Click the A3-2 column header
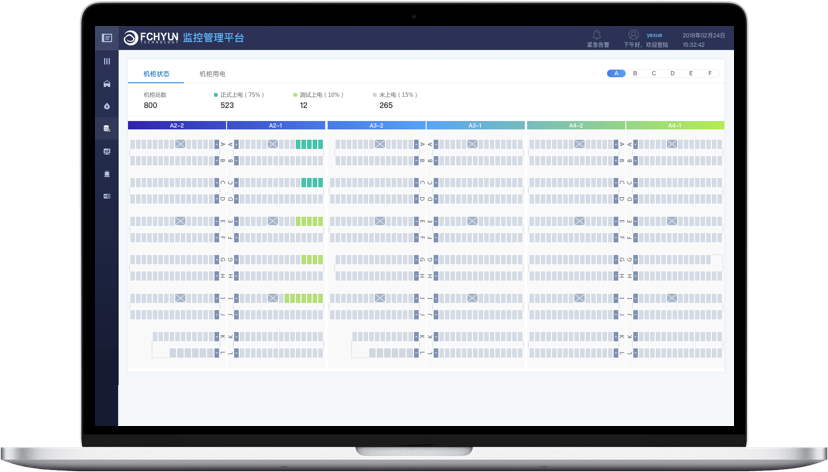Screen dimensions: 828x472 [x=376, y=126]
